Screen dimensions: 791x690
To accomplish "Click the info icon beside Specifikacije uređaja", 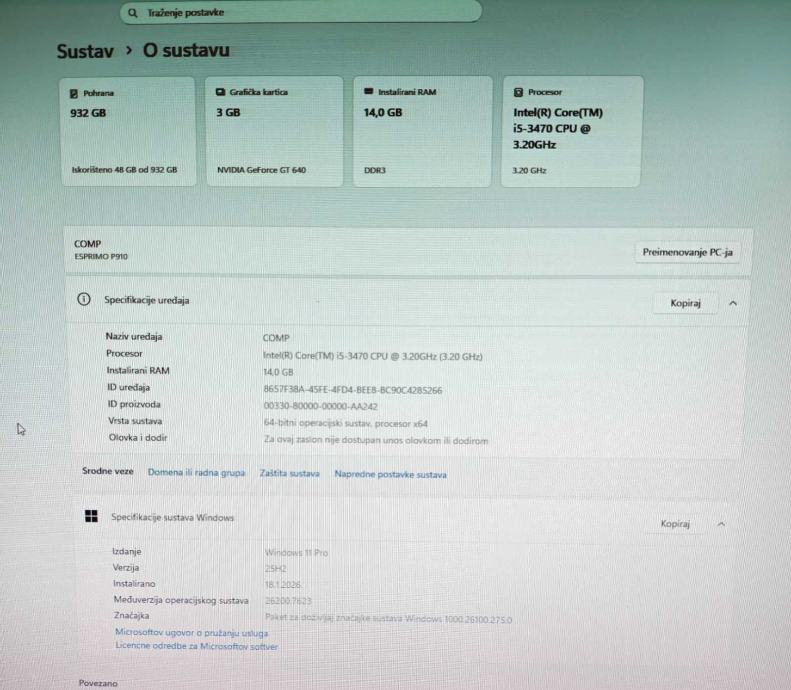I will tap(84, 299).
